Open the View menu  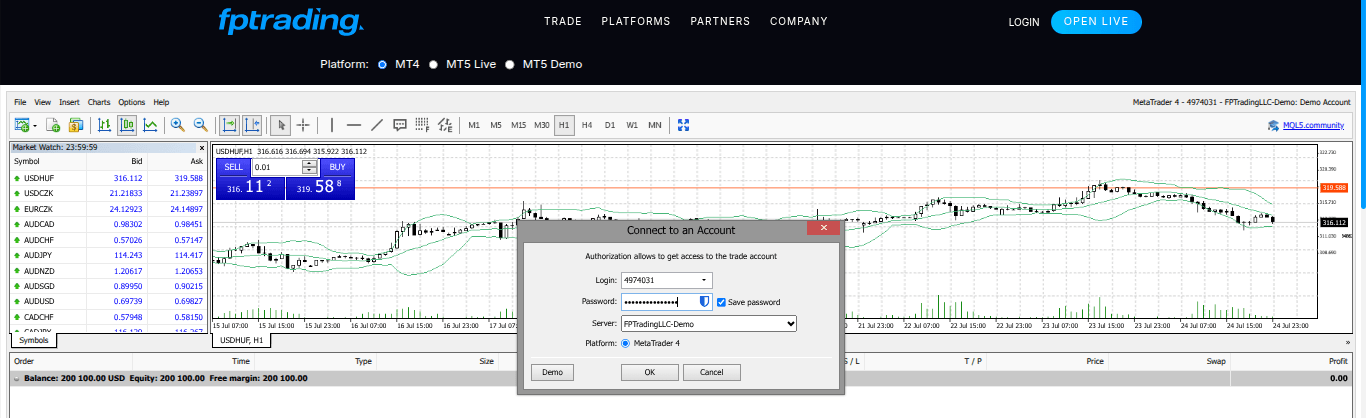click(42, 102)
